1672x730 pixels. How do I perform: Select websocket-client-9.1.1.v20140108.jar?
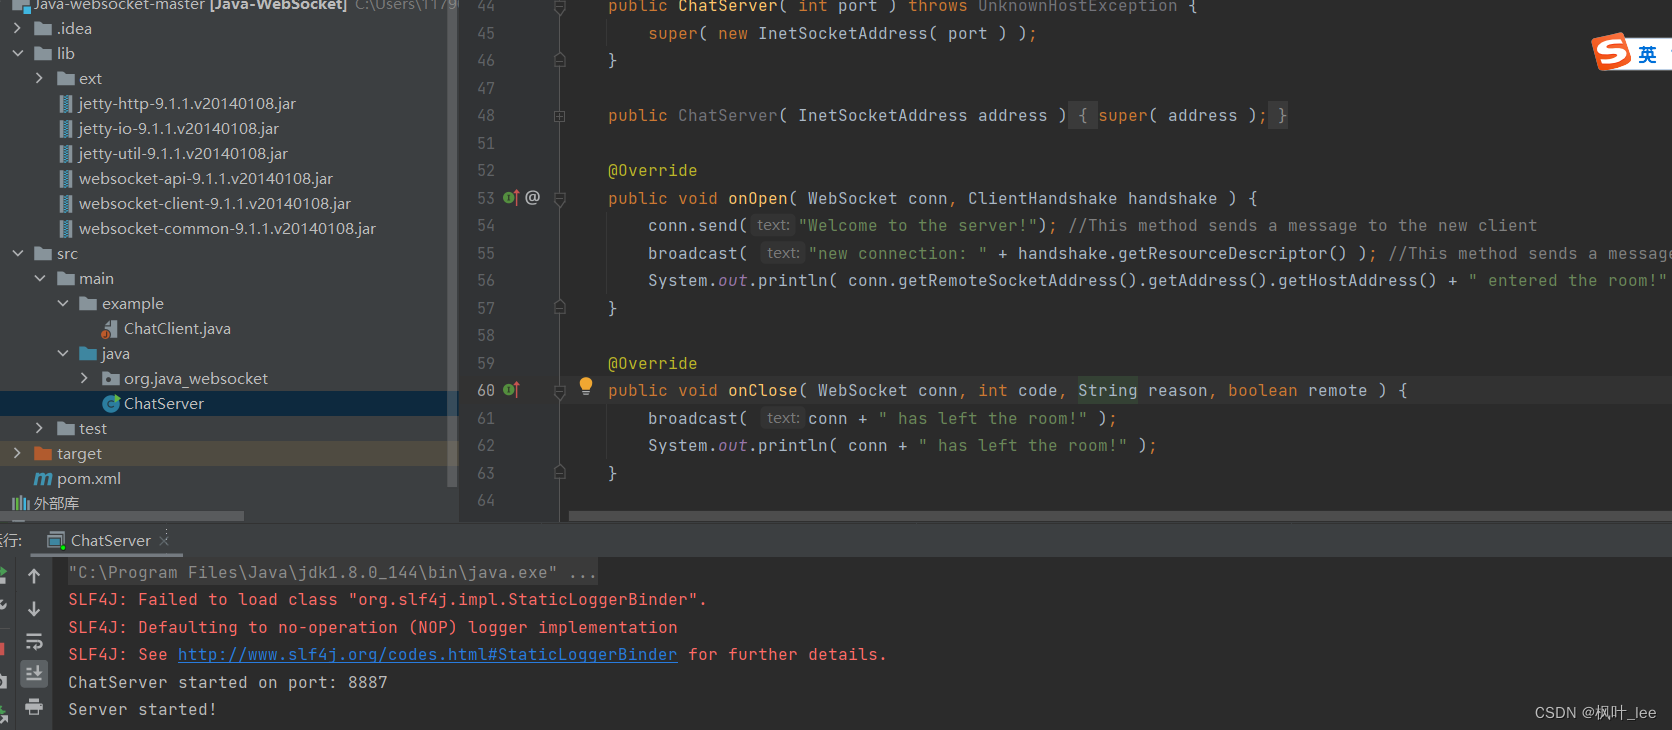[x=215, y=203]
